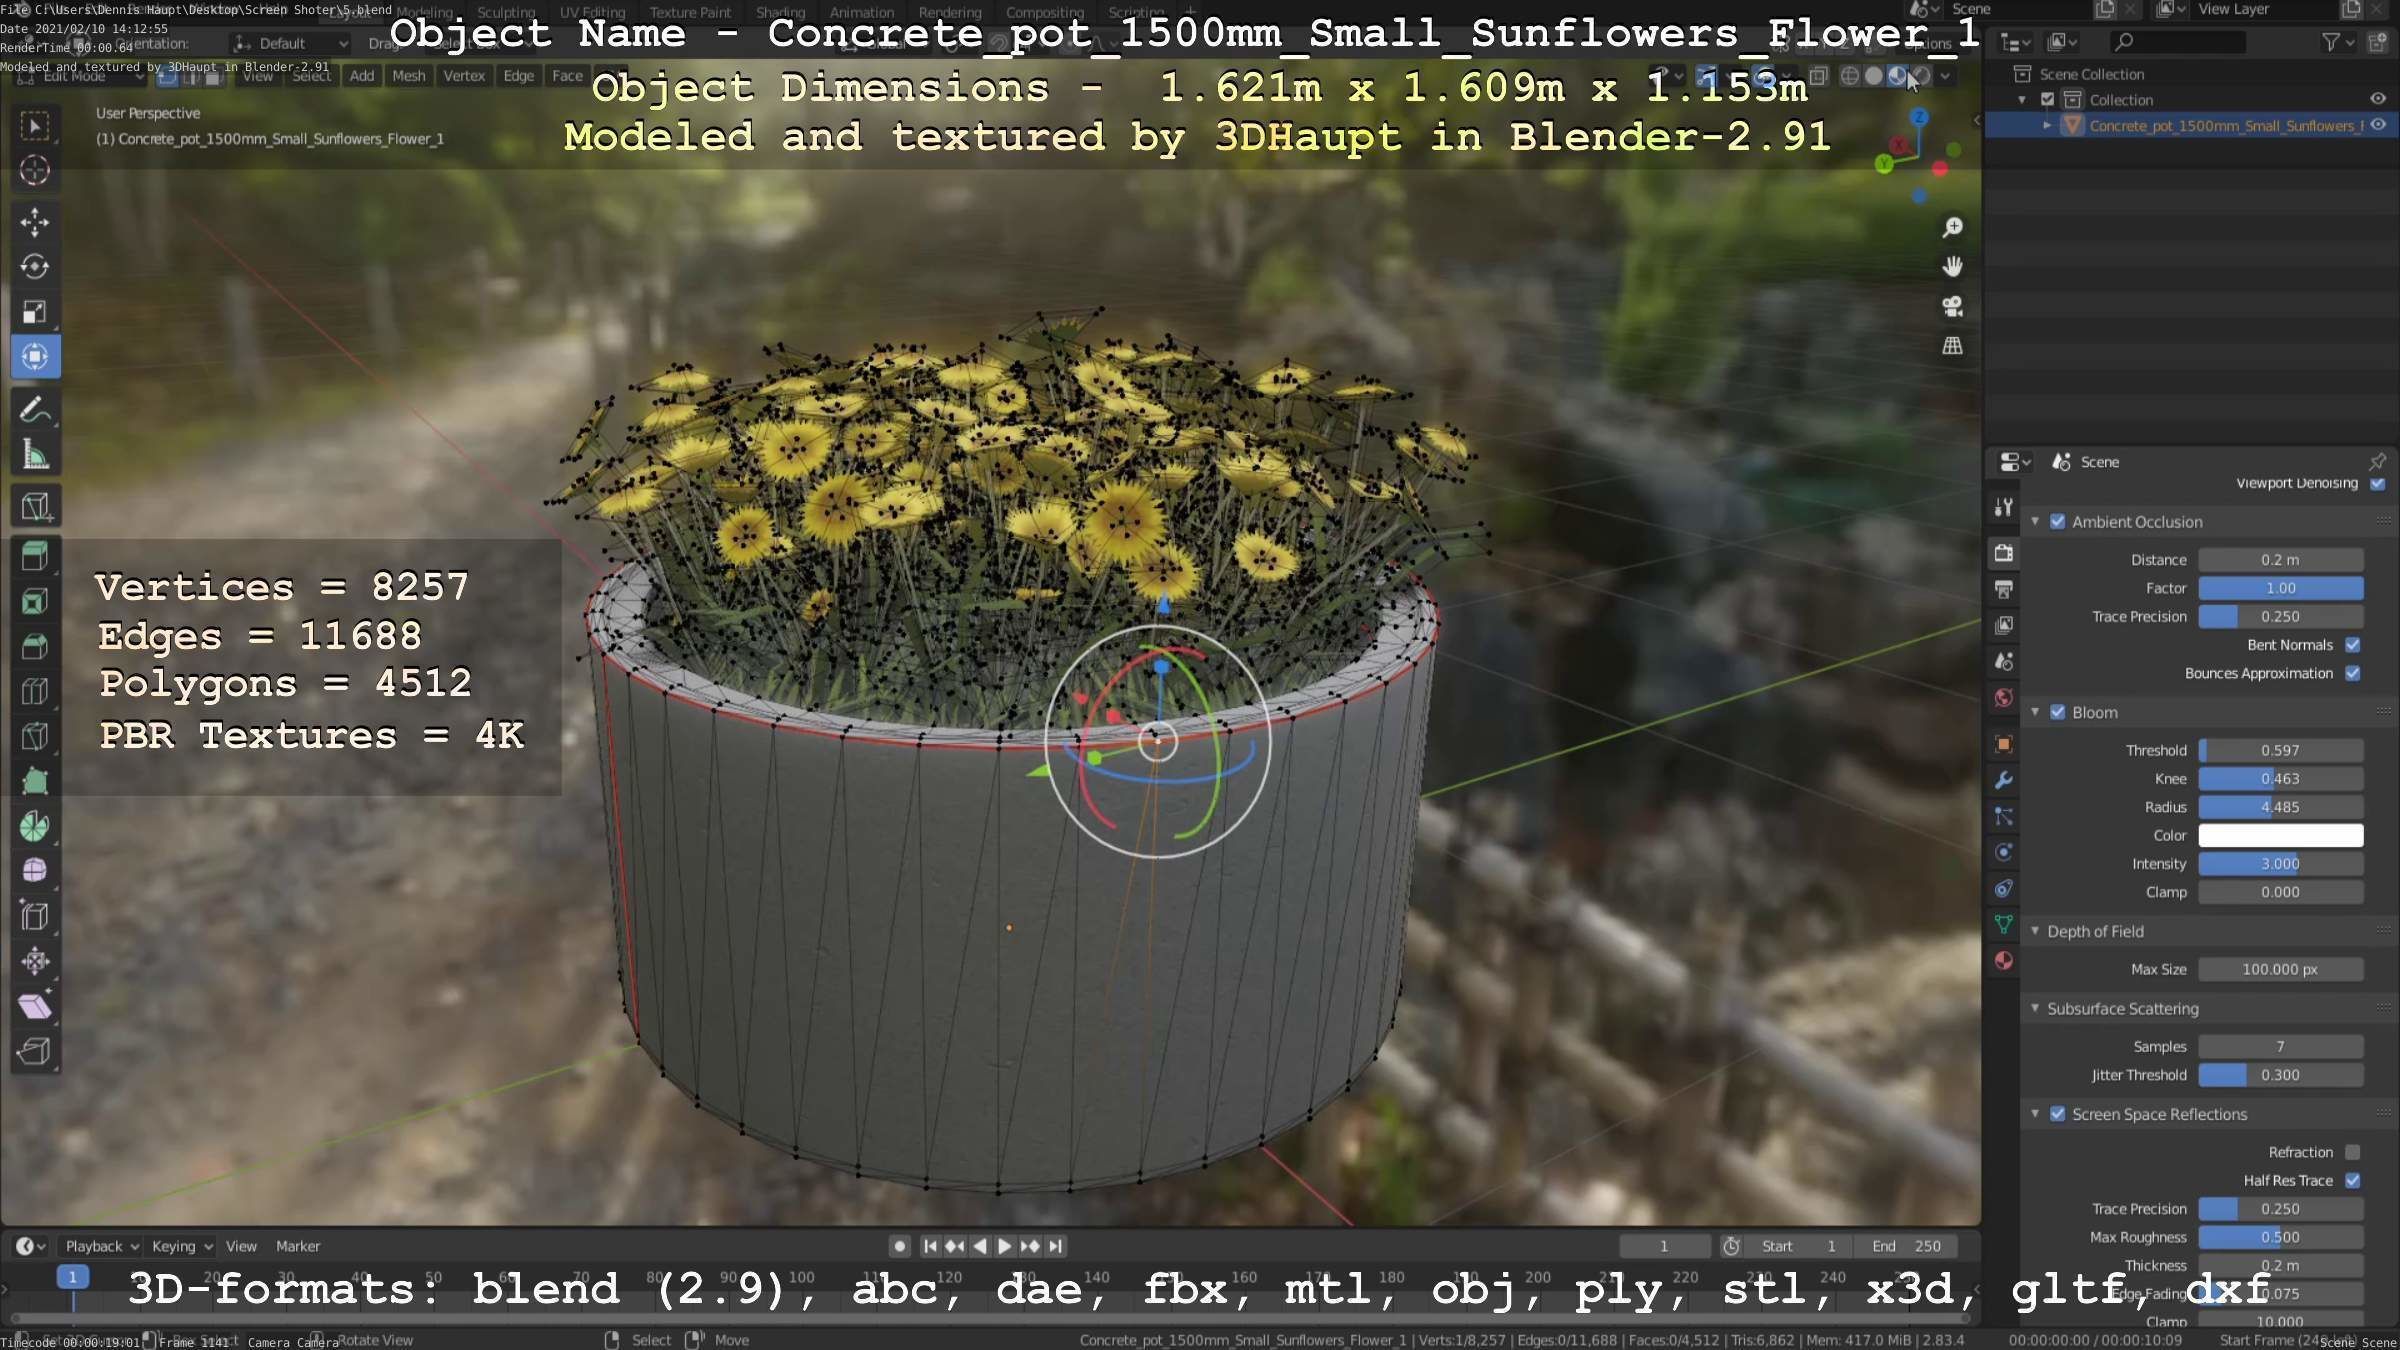Image resolution: width=2400 pixels, height=1350 pixels.
Task: Select the Cursor tool
Action: [x=35, y=170]
